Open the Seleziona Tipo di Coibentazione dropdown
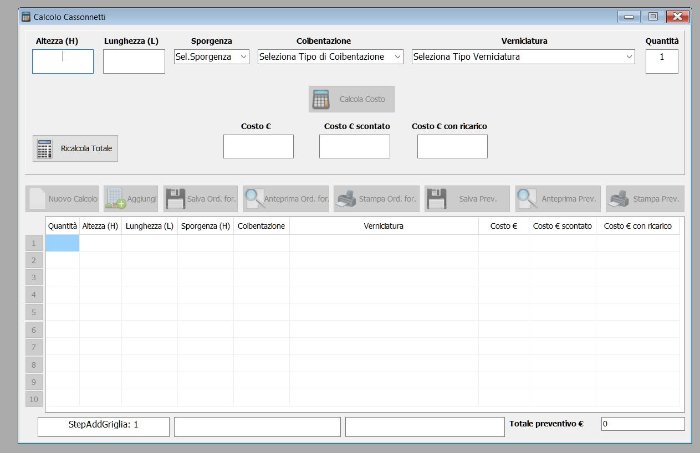 [x=397, y=57]
